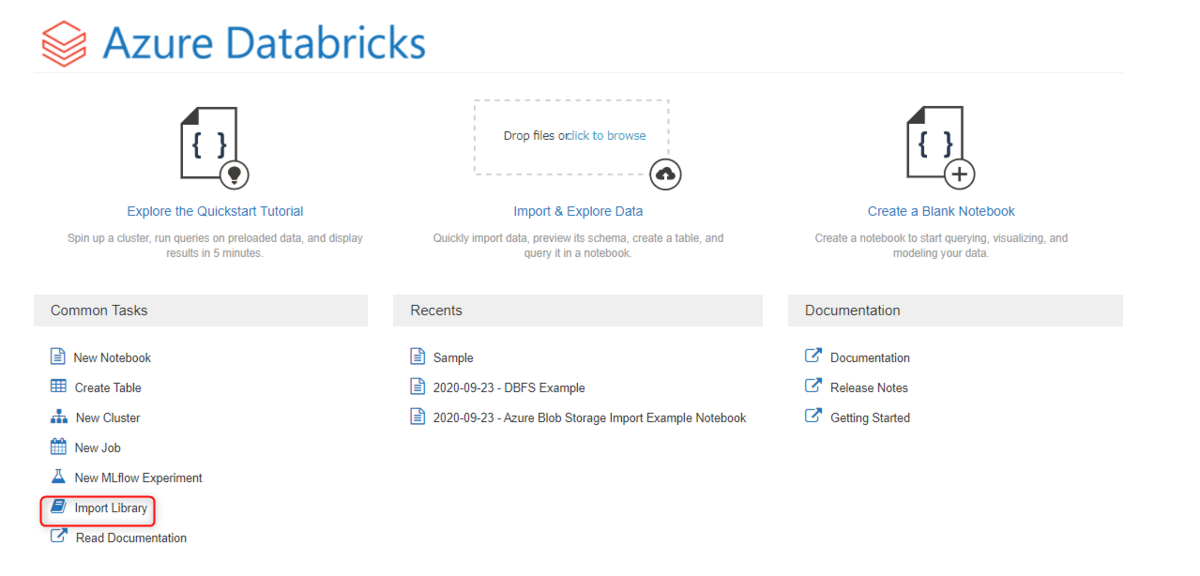Click the Azure Blob Storage notebook file icon
Image resolution: width=1200 pixels, height=576 pixels.
(x=418, y=417)
